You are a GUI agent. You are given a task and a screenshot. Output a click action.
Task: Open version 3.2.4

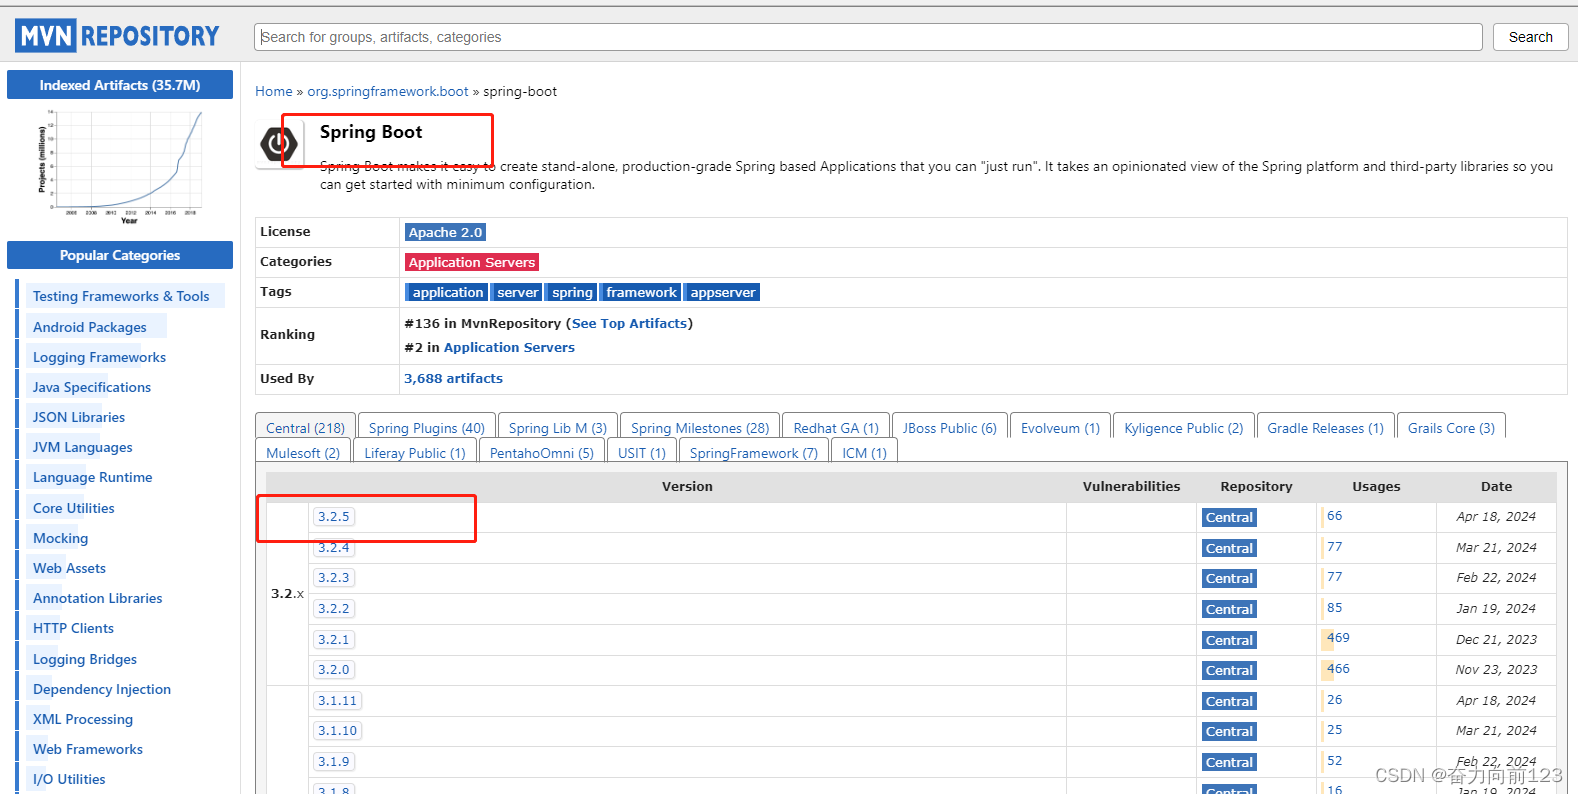coord(334,547)
